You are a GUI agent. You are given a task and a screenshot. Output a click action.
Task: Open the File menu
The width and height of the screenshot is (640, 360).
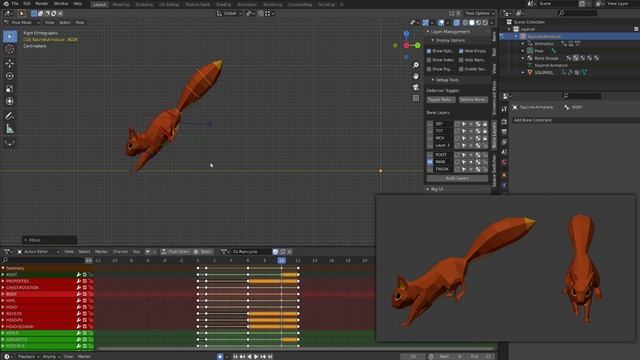click(15, 3)
